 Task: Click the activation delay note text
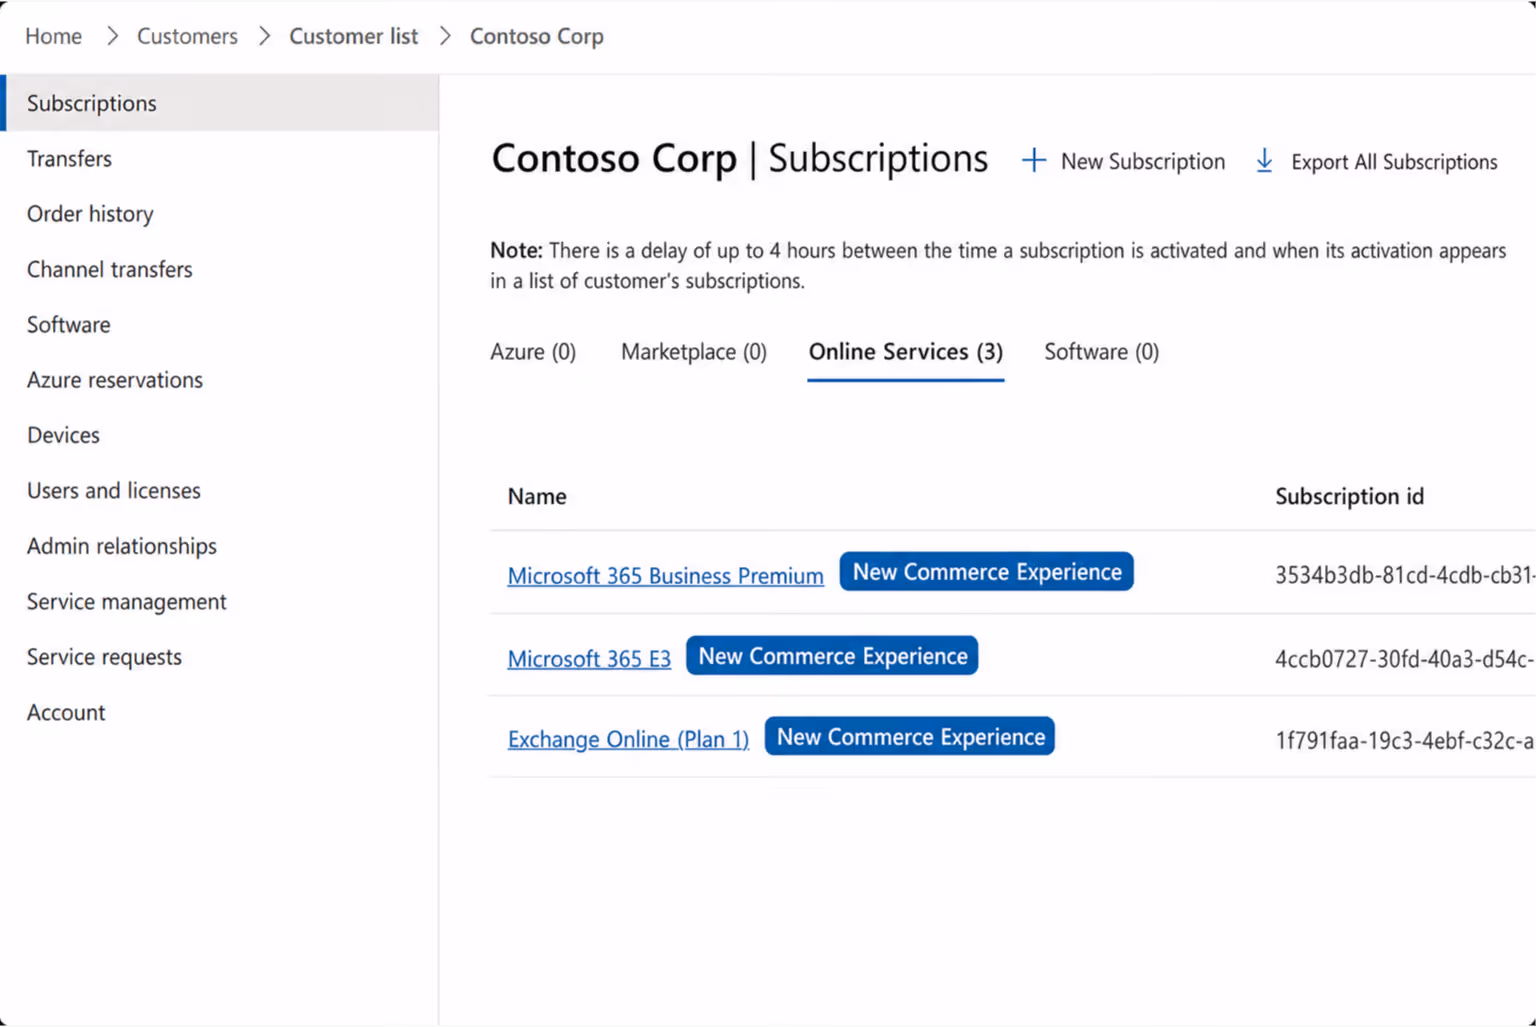[998, 266]
